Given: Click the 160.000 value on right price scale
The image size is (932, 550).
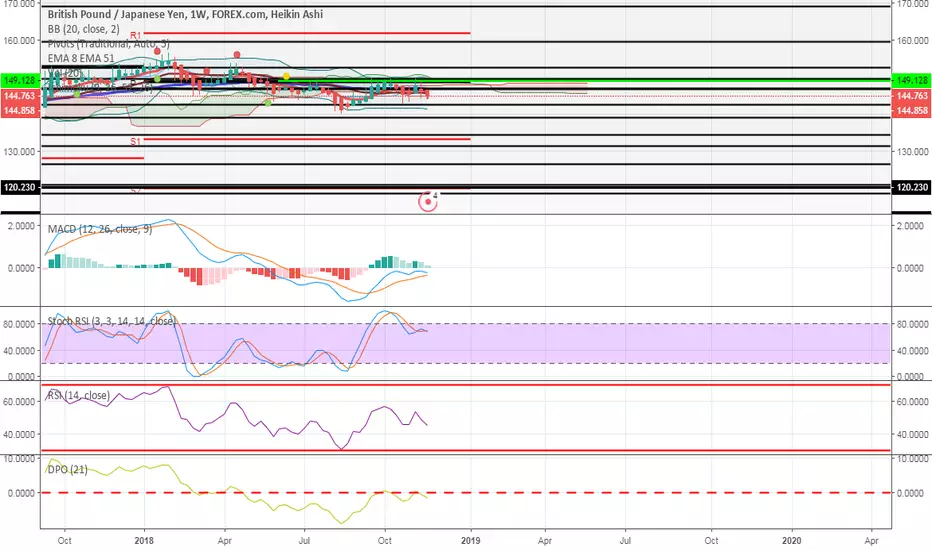Looking at the screenshot, I should click(912, 40).
